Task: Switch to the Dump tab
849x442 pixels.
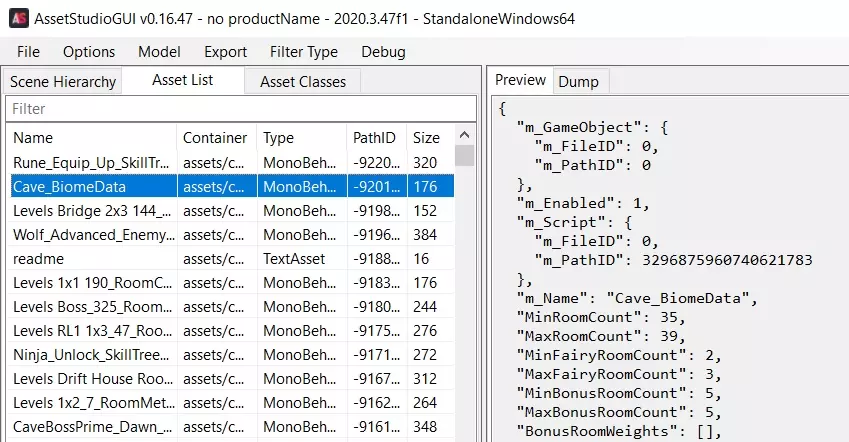Action: pyautogui.click(x=577, y=82)
